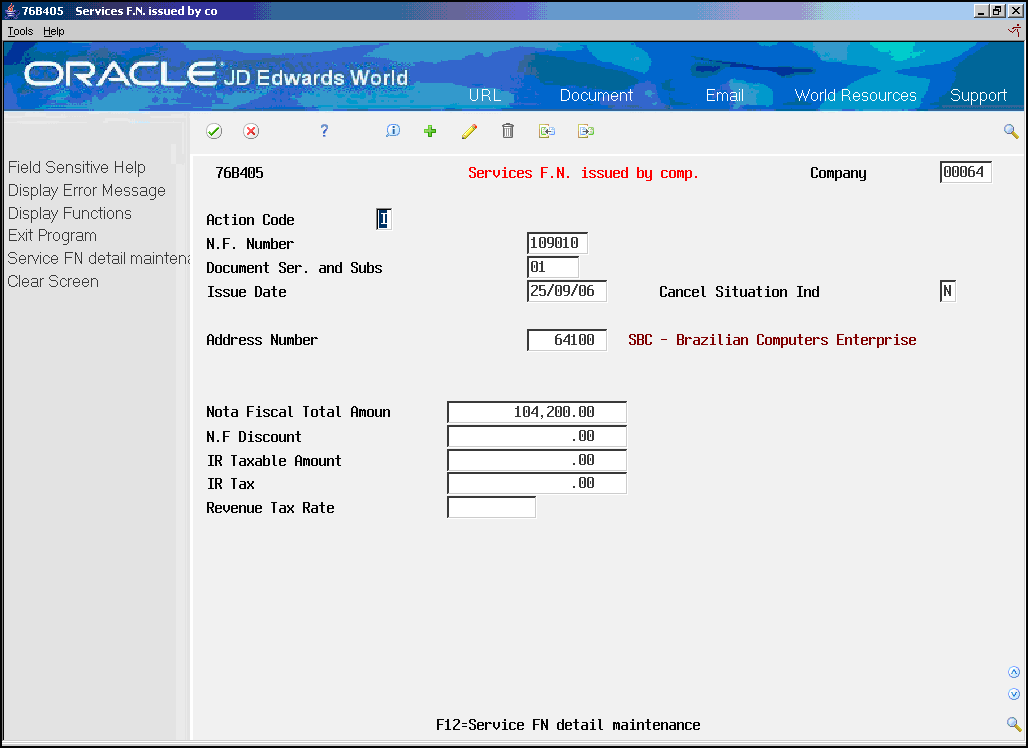This screenshot has height=748, width=1028.
Task: Click the N.F Discount field
Action: 537,436
